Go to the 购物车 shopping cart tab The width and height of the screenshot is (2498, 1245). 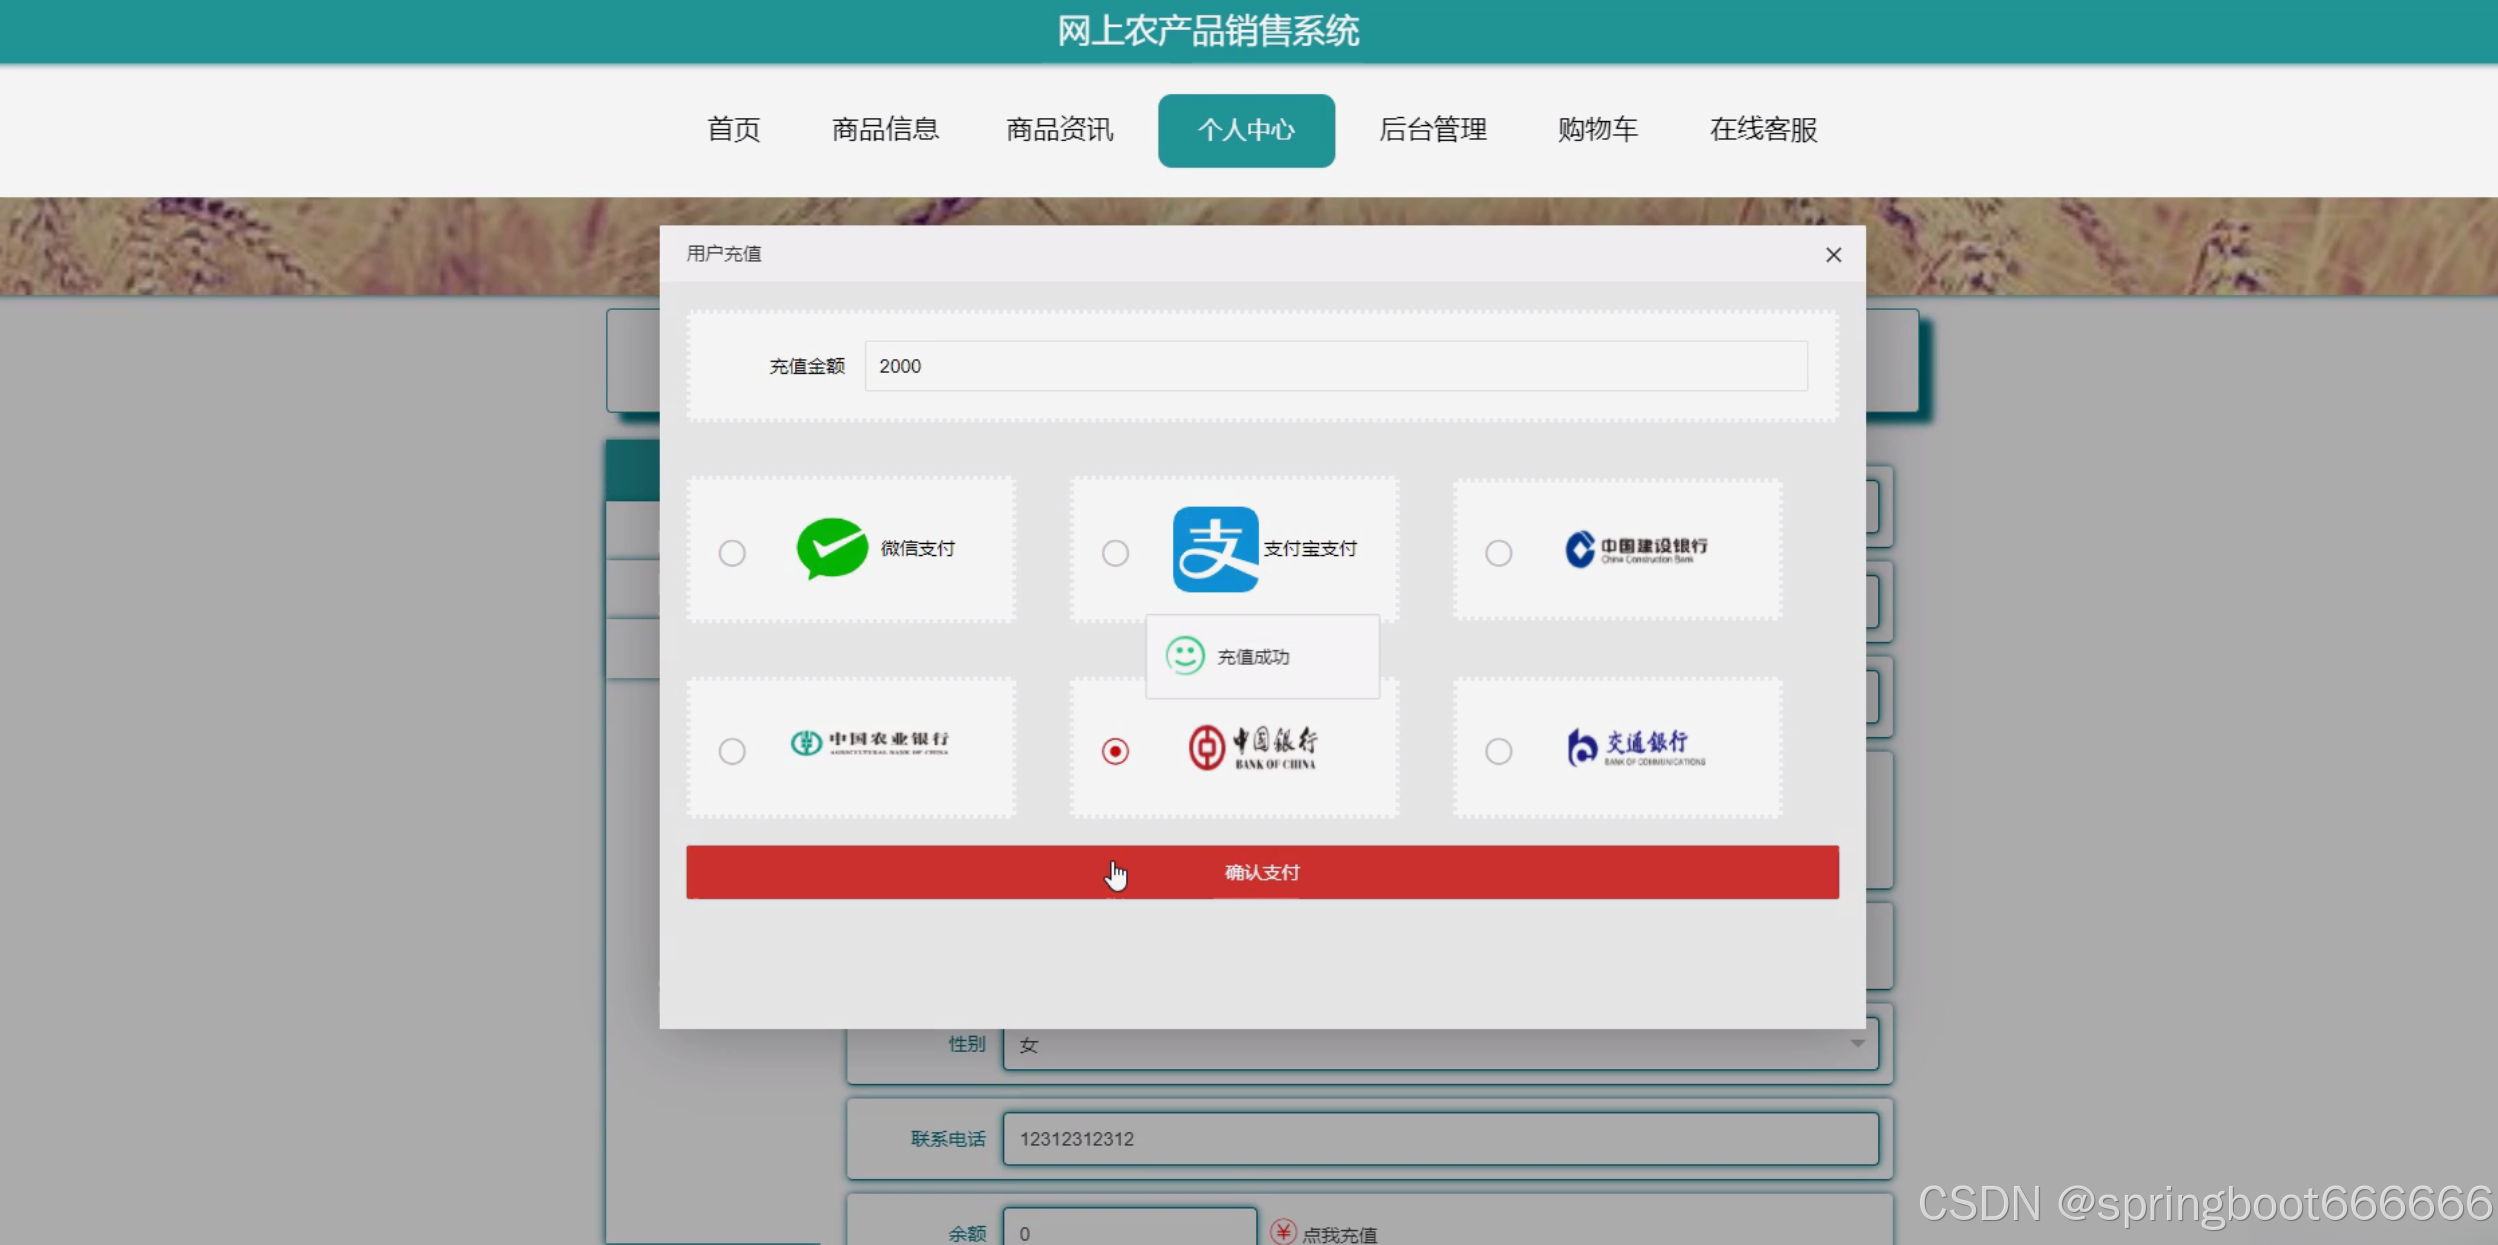click(x=1597, y=130)
